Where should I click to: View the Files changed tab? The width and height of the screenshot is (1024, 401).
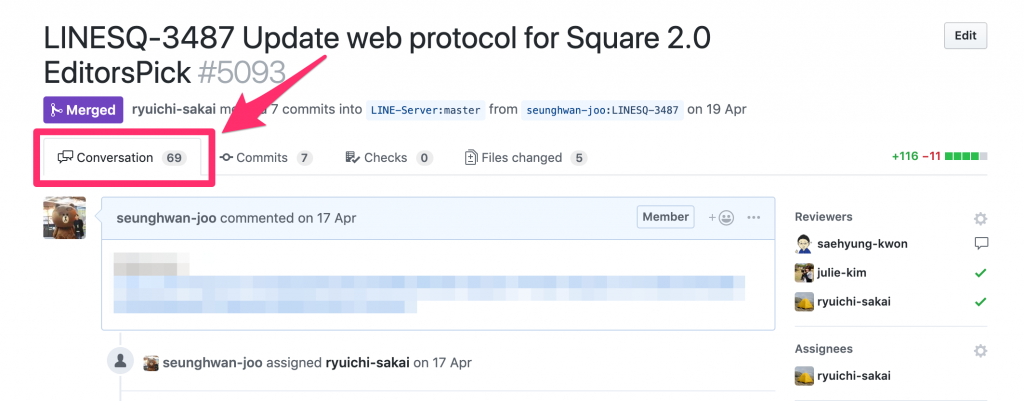[x=525, y=157]
